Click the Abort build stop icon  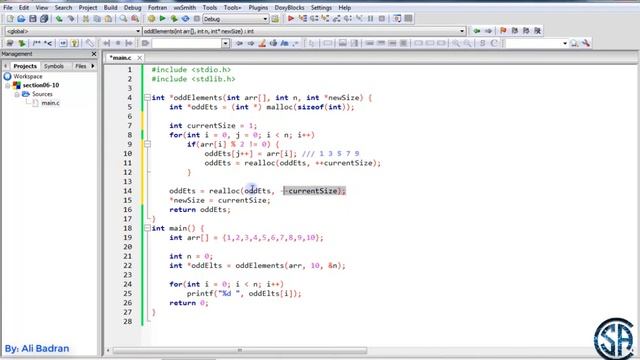(x=197, y=19)
